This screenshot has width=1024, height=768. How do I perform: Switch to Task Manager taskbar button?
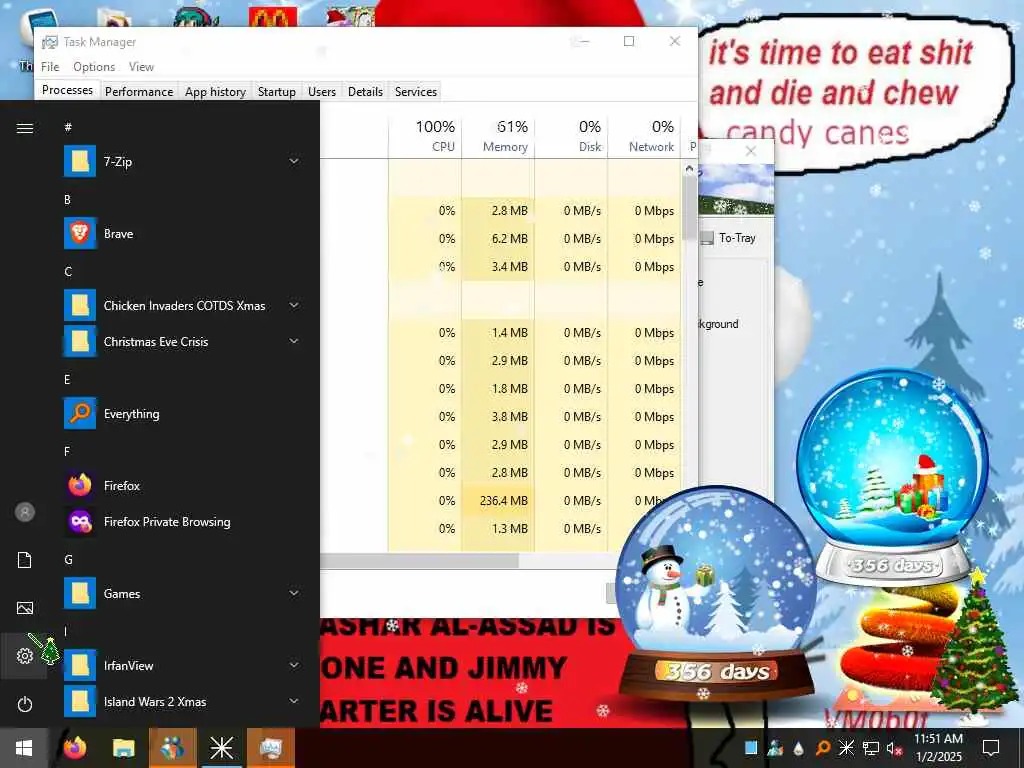coord(270,748)
